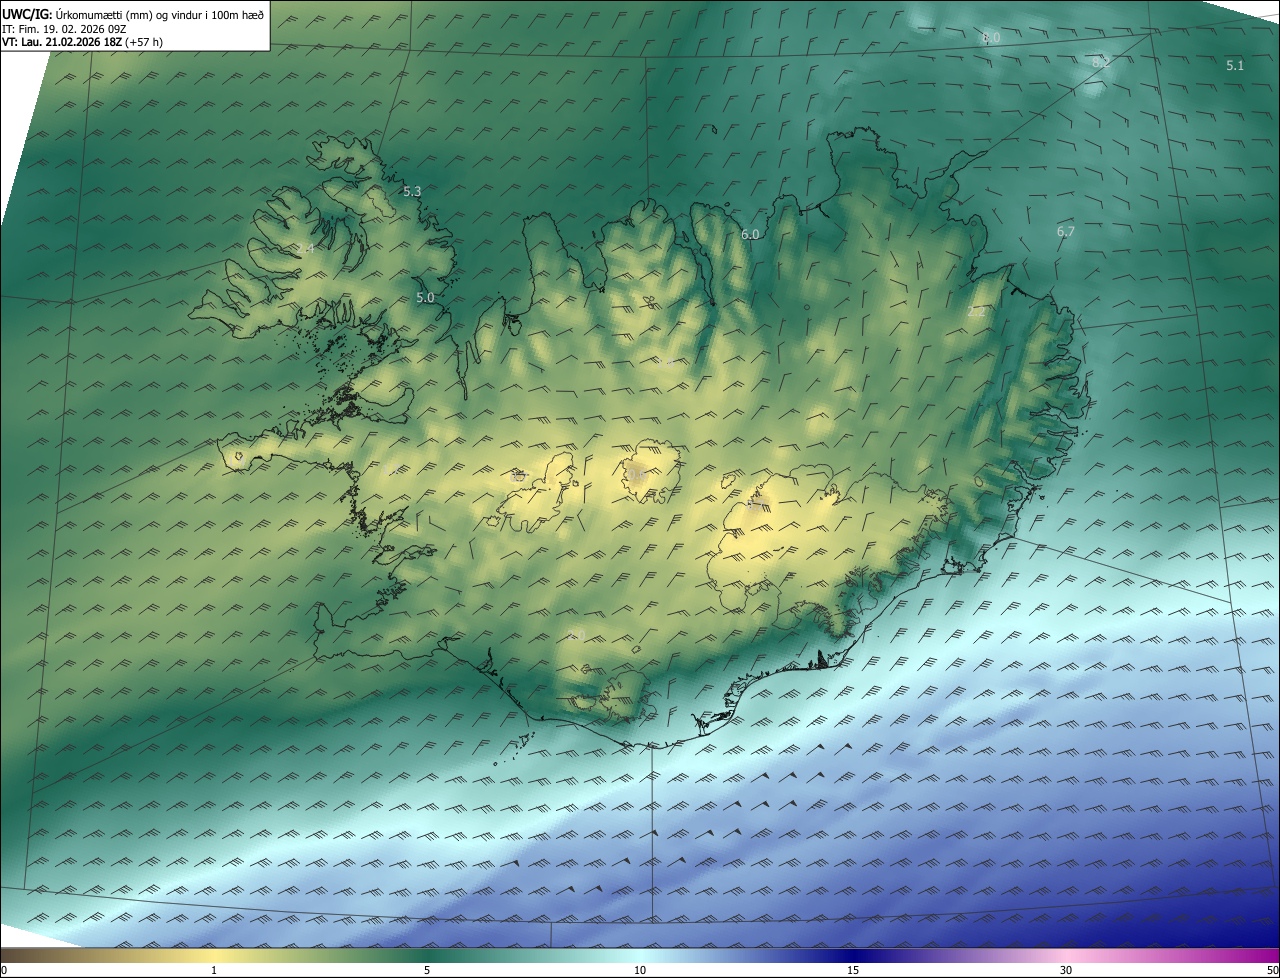Click the 'IT: Fim. 19. 02. 2026 09Z' line
This screenshot has width=1280, height=978.
(64, 29)
